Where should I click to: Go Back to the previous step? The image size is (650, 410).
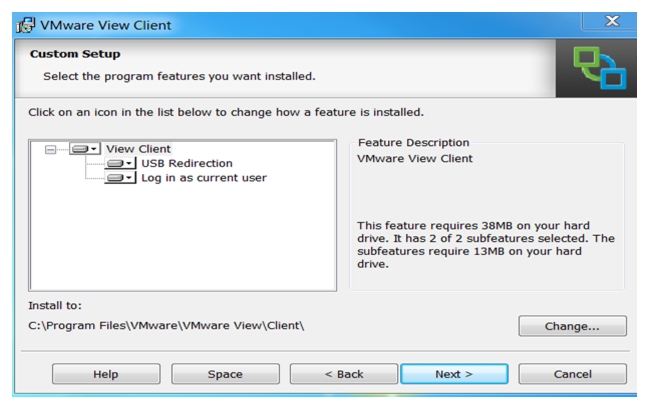tap(344, 374)
